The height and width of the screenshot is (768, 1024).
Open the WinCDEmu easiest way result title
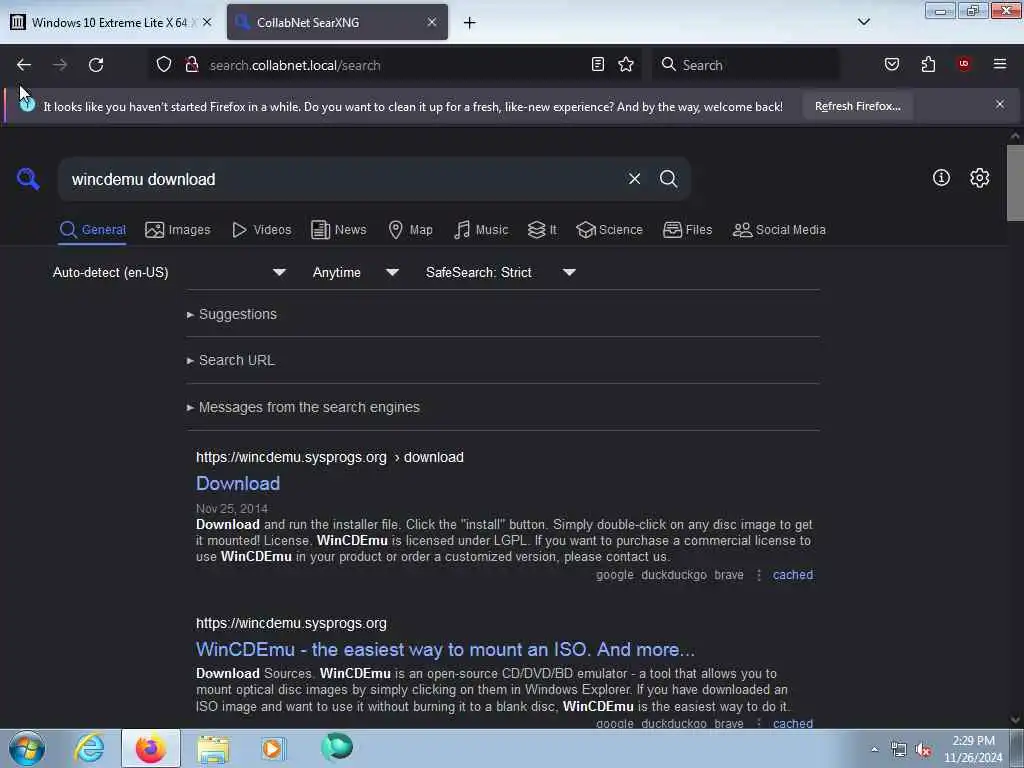coord(445,649)
